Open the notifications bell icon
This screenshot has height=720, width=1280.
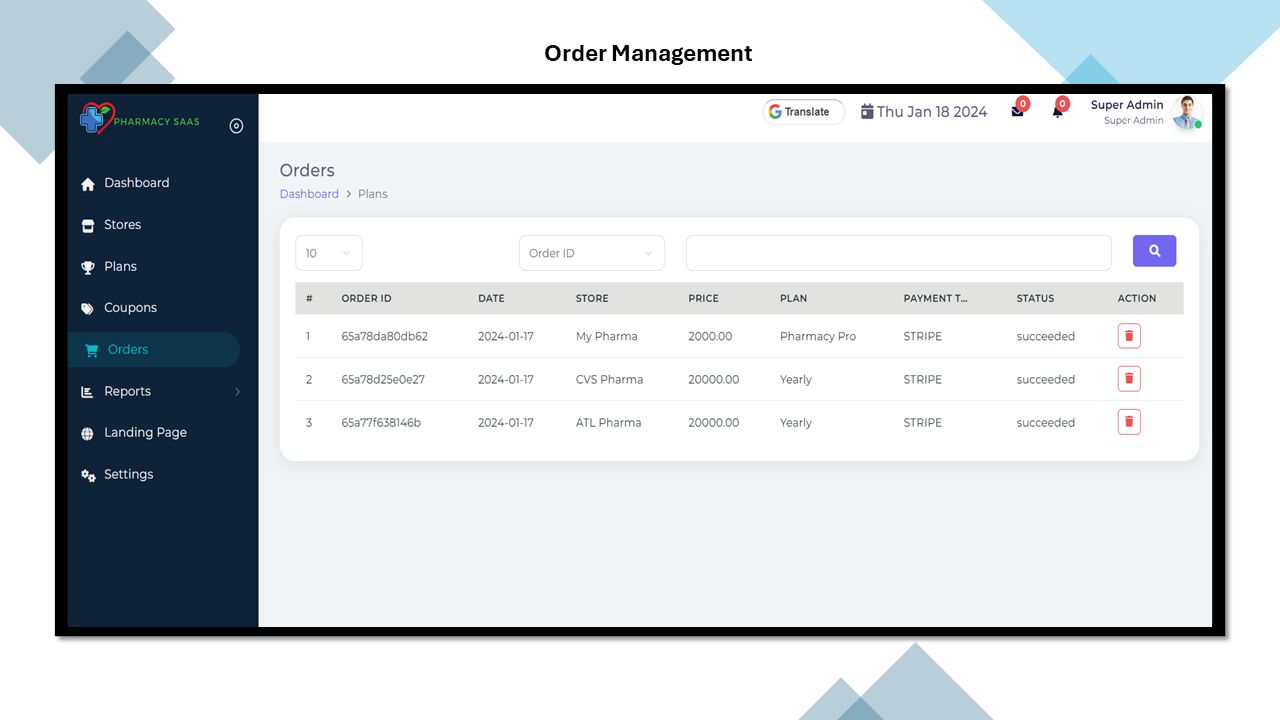pyautogui.click(x=1057, y=111)
